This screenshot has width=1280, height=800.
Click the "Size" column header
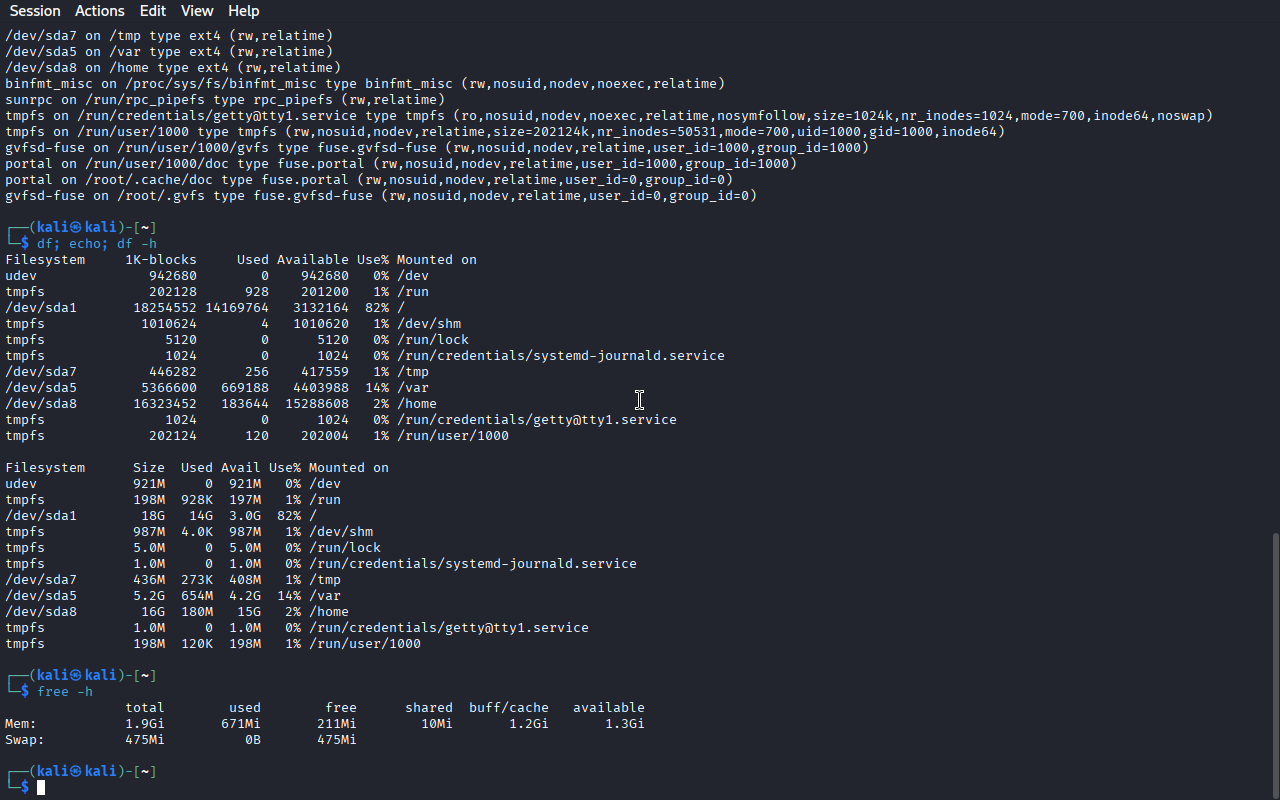pyautogui.click(x=149, y=468)
